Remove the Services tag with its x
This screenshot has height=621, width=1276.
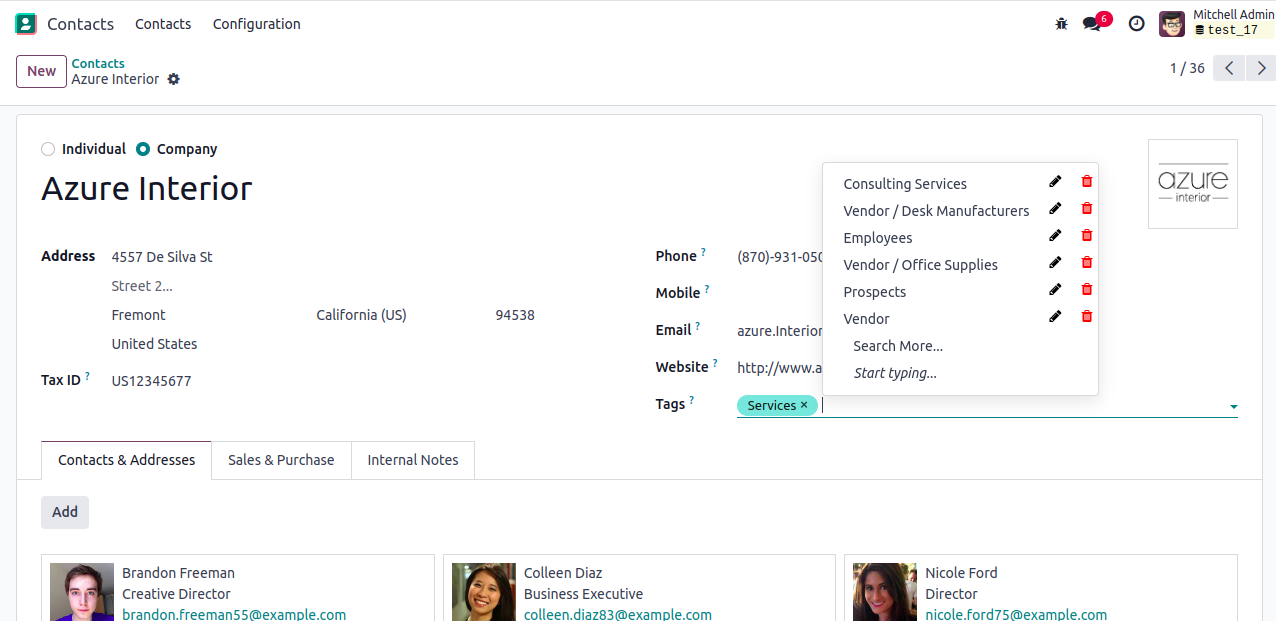pyautogui.click(x=804, y=405)
